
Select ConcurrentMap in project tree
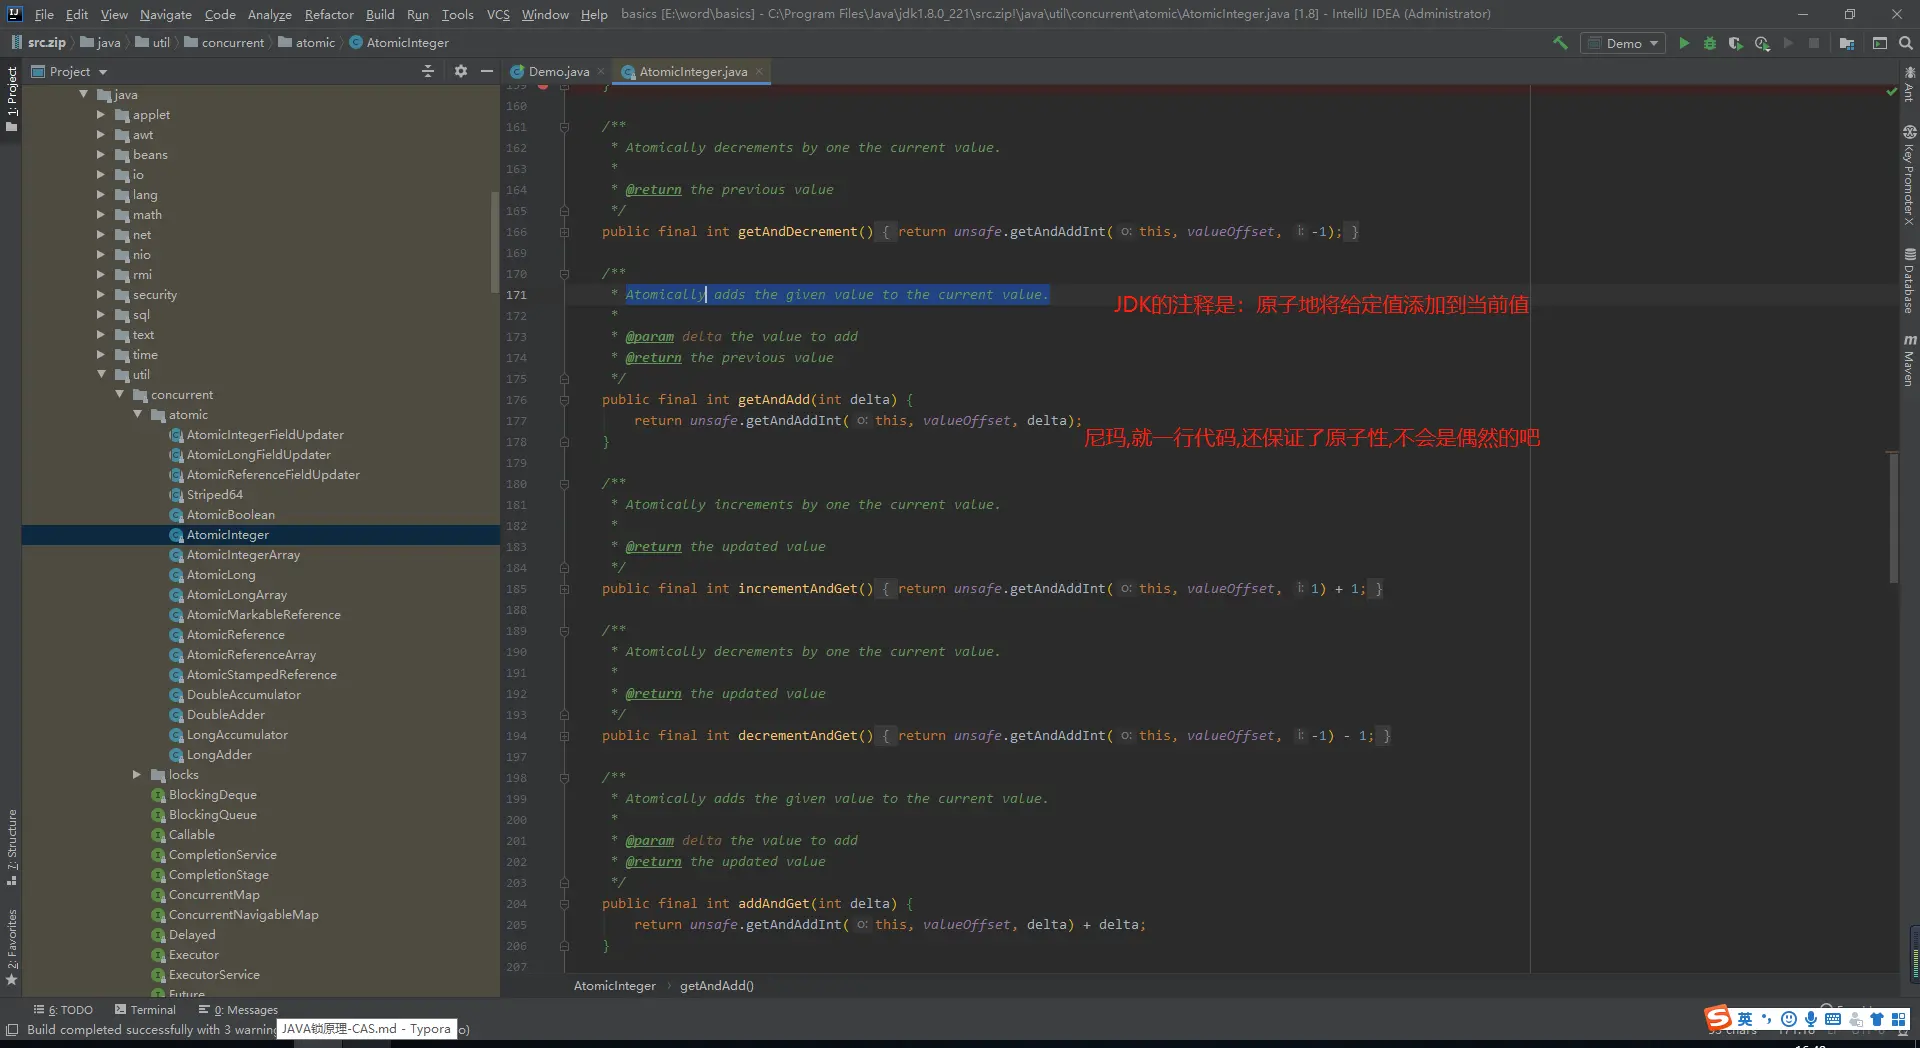coord(214,895)
